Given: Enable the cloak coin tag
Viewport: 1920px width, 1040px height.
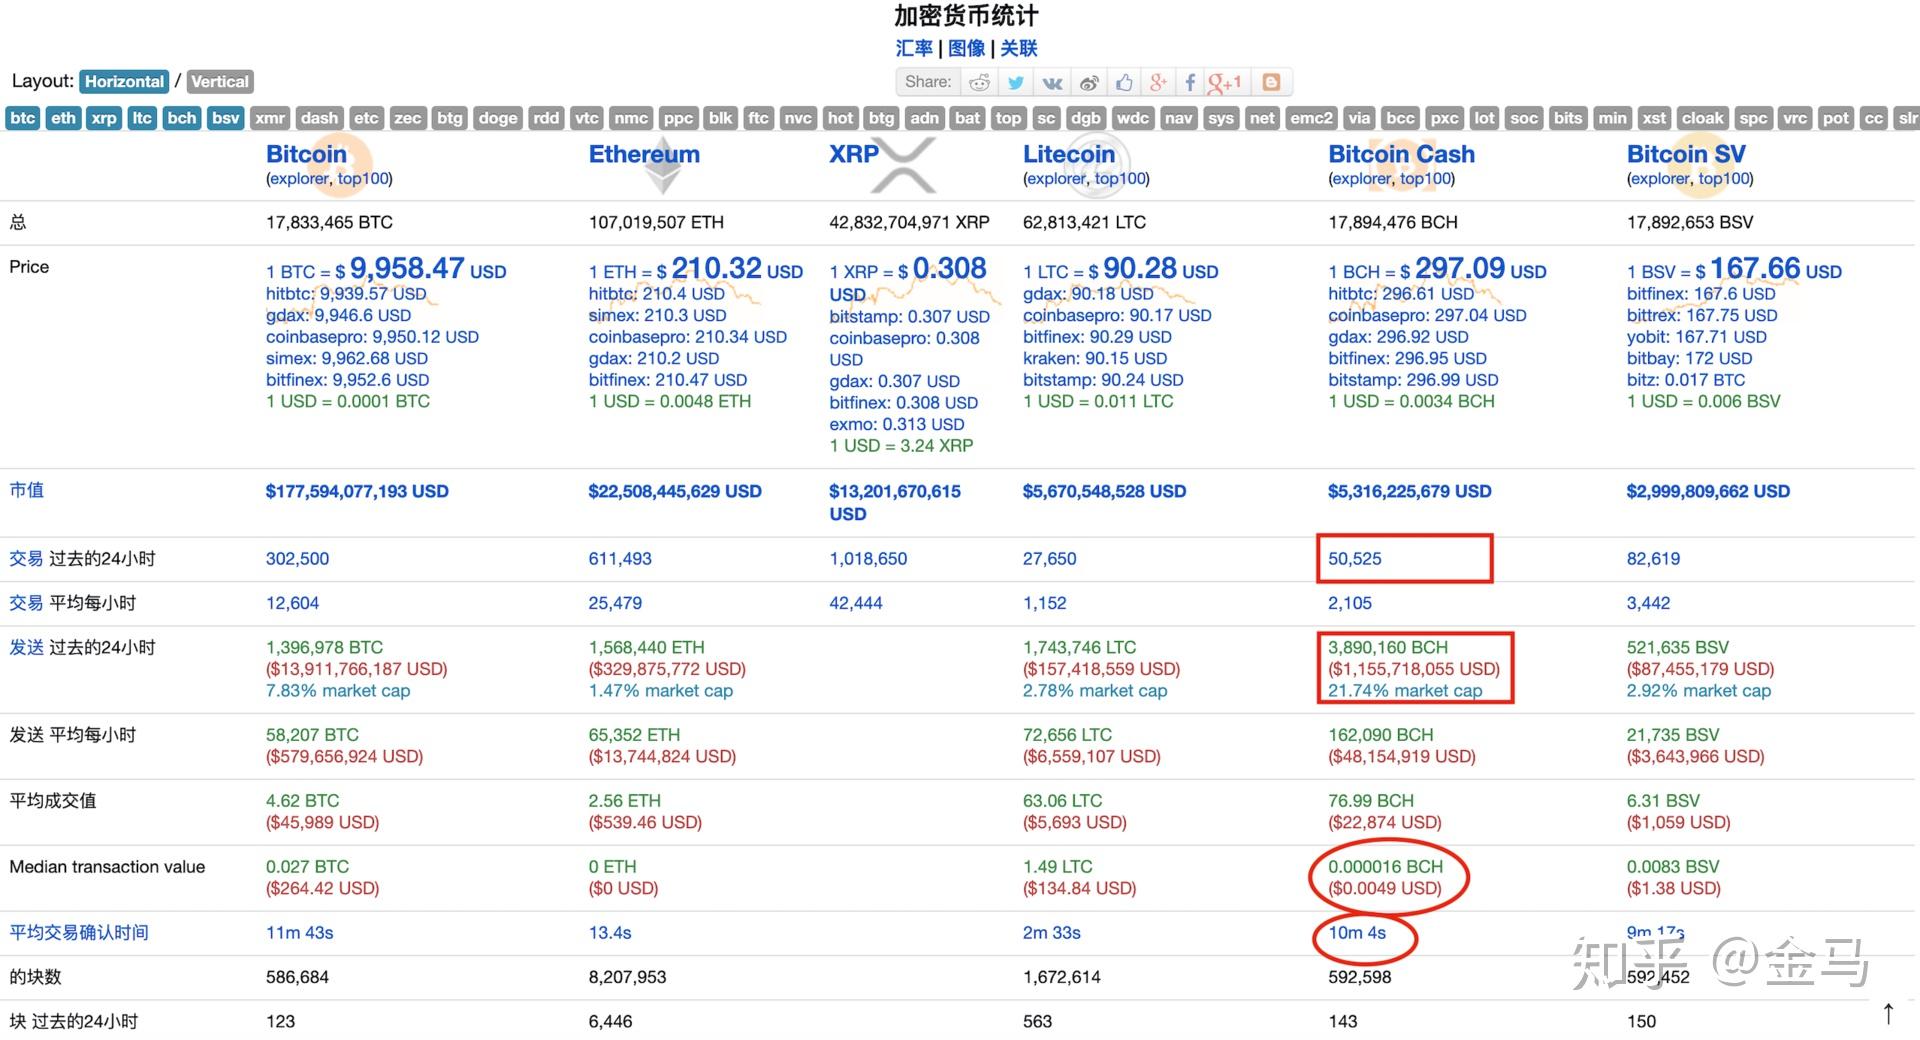Looking at the screenshot, I should (1702, 118).
